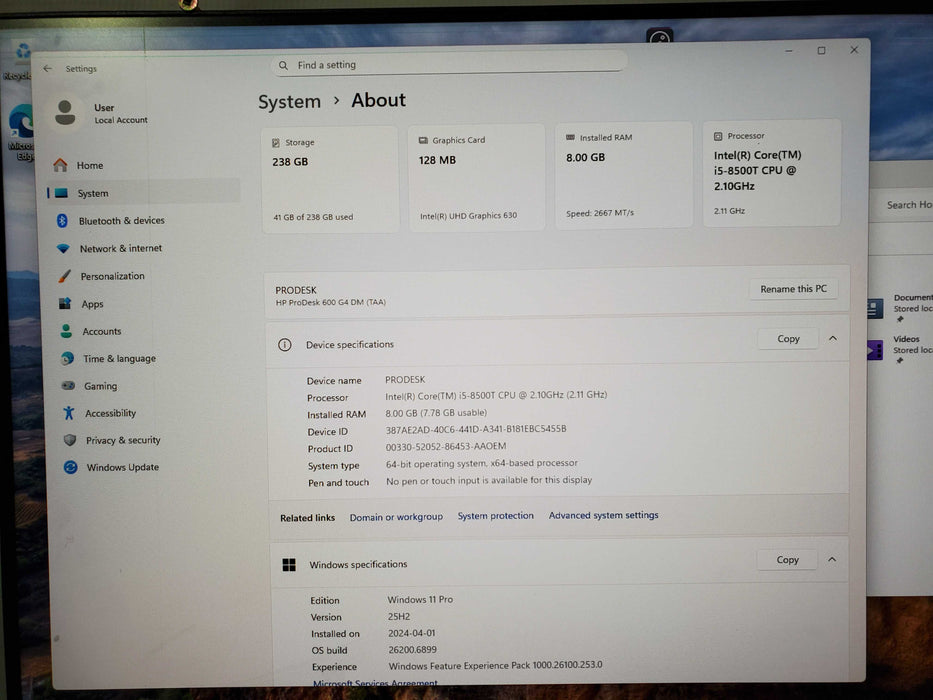Viewport: 933px width, 700px height.
Task: Click the back arrow in Settings
Action: (48, 68)
